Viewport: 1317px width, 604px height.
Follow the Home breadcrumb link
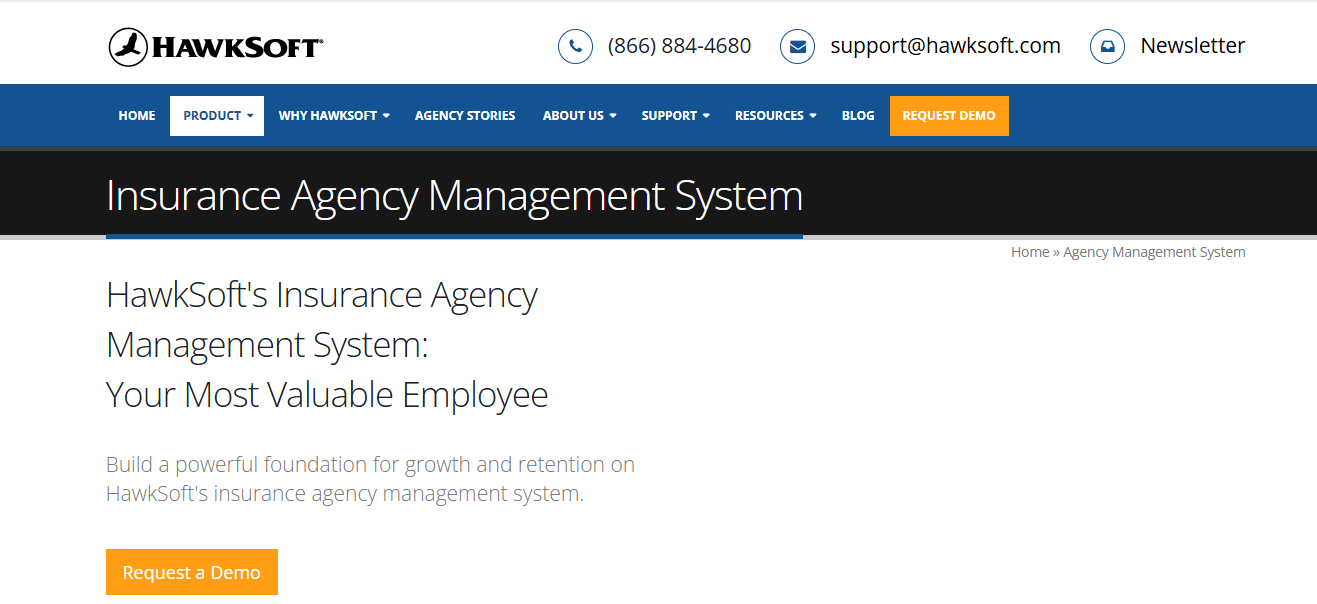pyautogui.click(x=1030, y=252)
